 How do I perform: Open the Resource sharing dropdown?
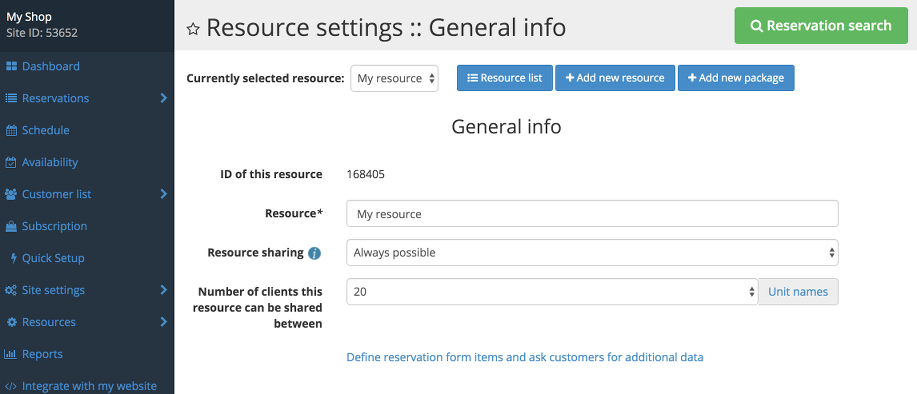[x=592, y=253]
